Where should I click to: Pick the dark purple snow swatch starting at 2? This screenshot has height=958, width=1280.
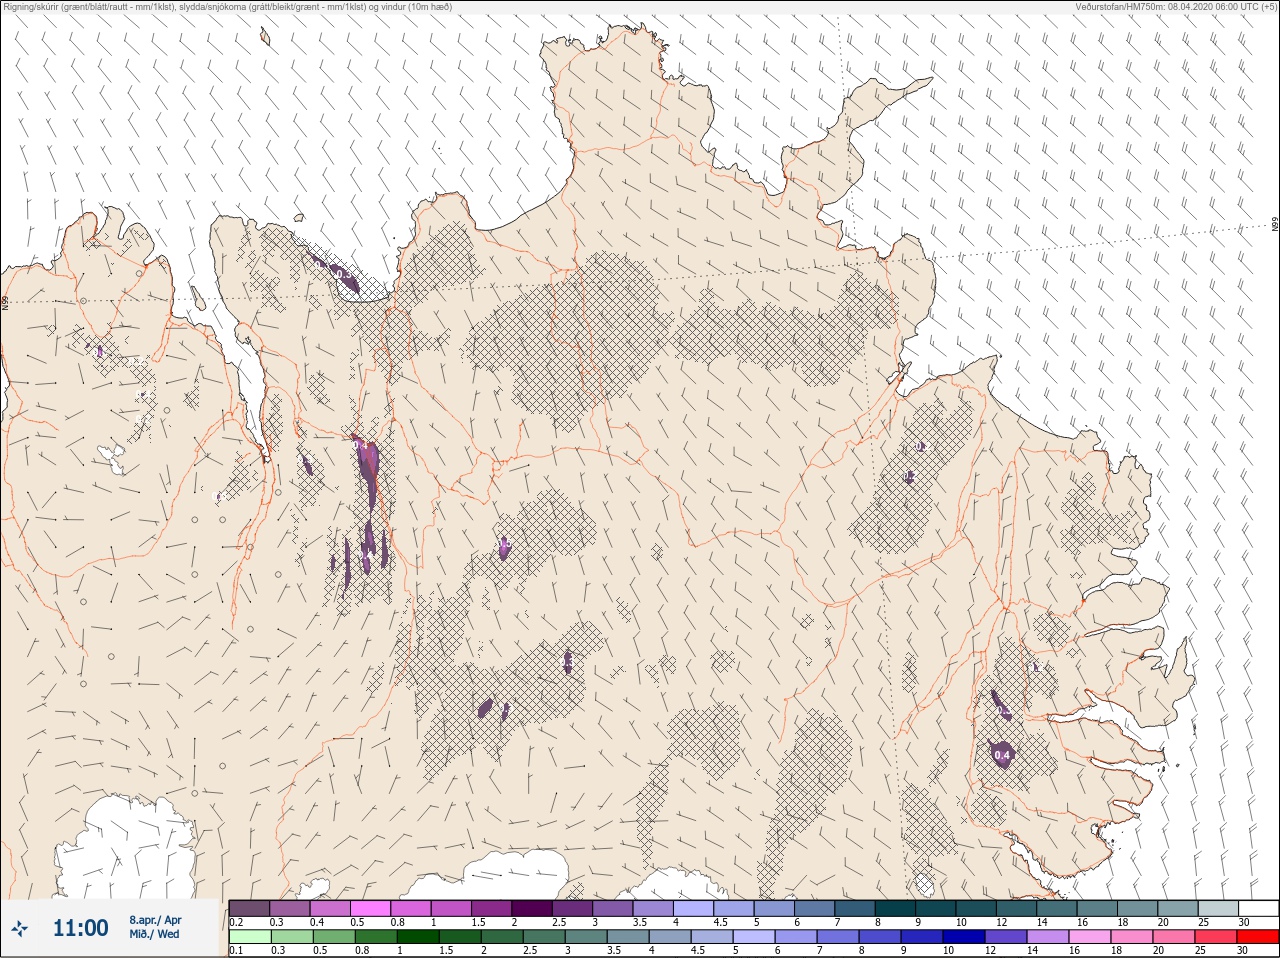pyautogui.click(x=532, y=908)
